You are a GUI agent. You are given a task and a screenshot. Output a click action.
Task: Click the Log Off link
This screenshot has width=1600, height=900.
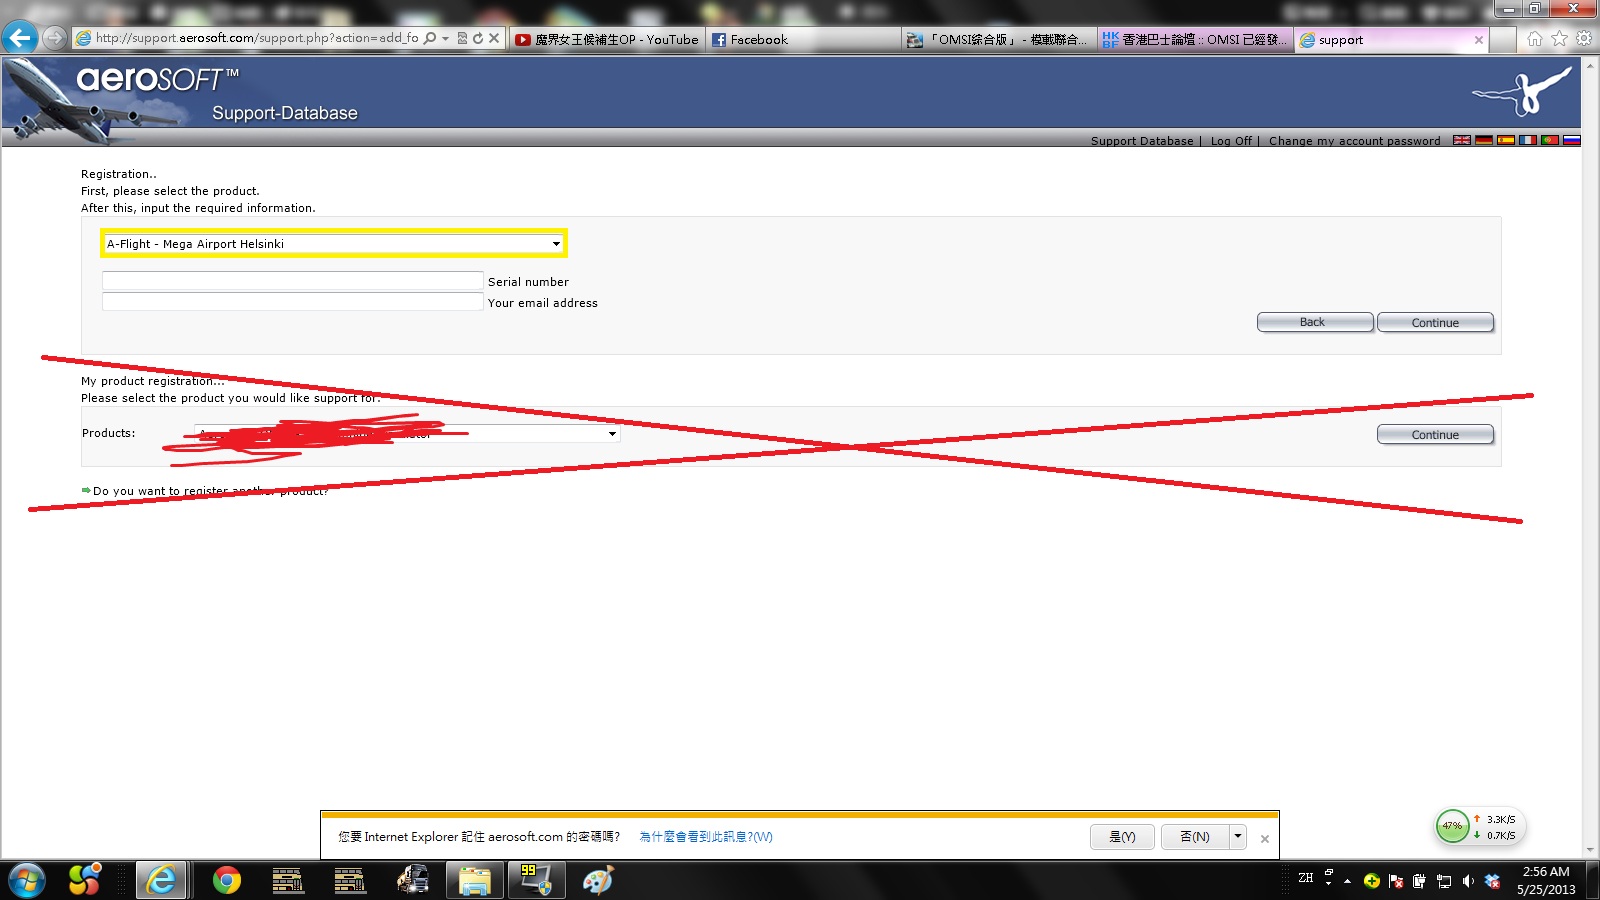[1231, 141]
